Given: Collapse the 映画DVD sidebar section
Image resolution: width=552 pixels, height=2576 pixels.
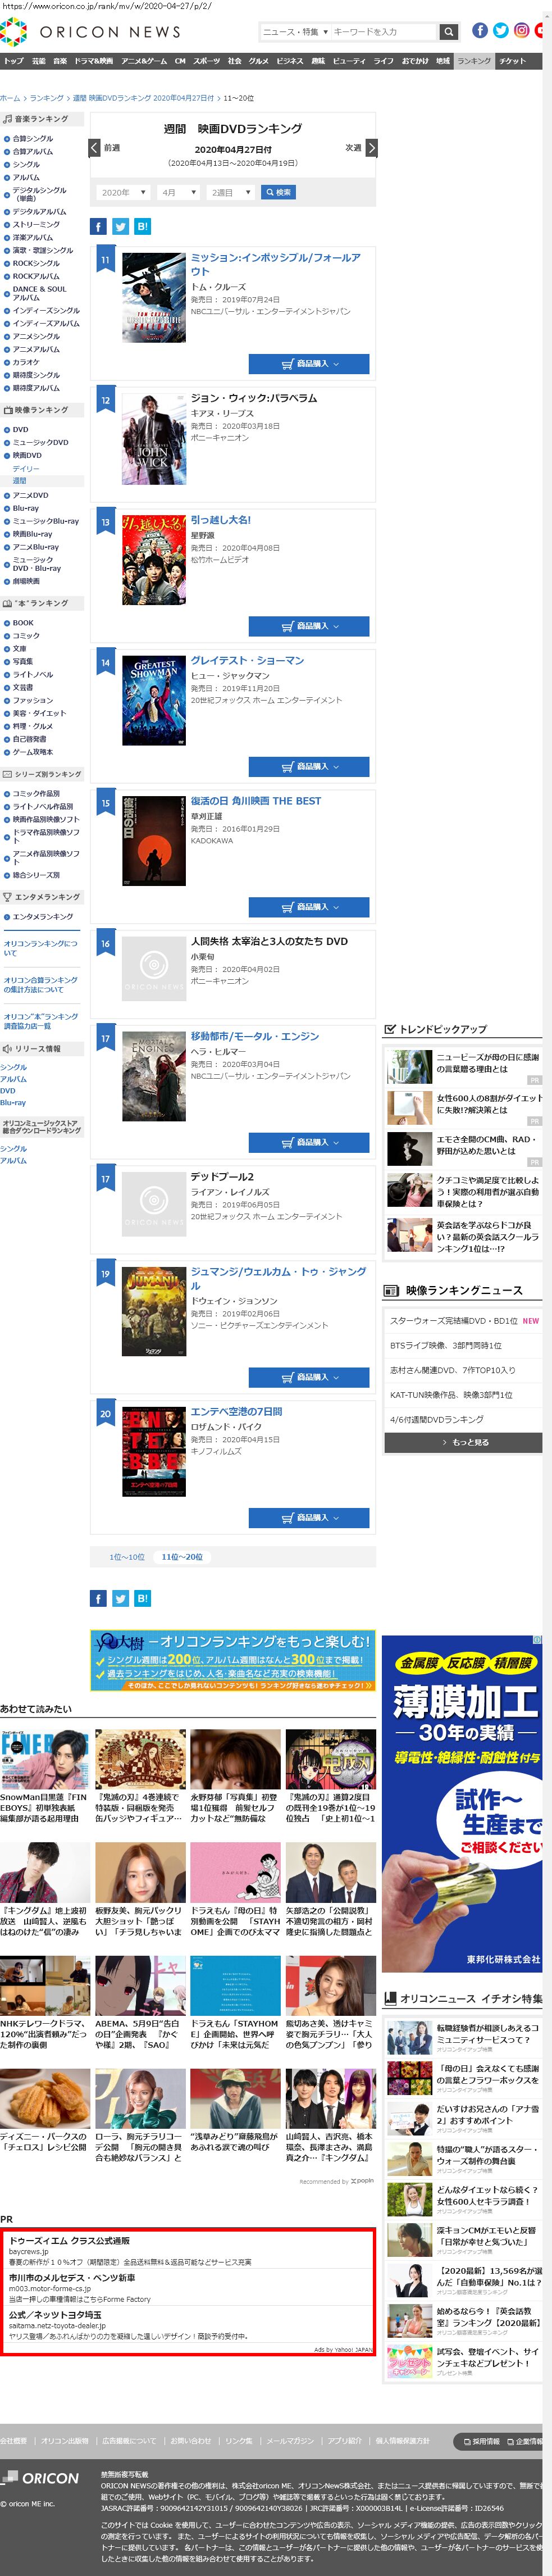Looking at the screenshot, I should [7, 455].
